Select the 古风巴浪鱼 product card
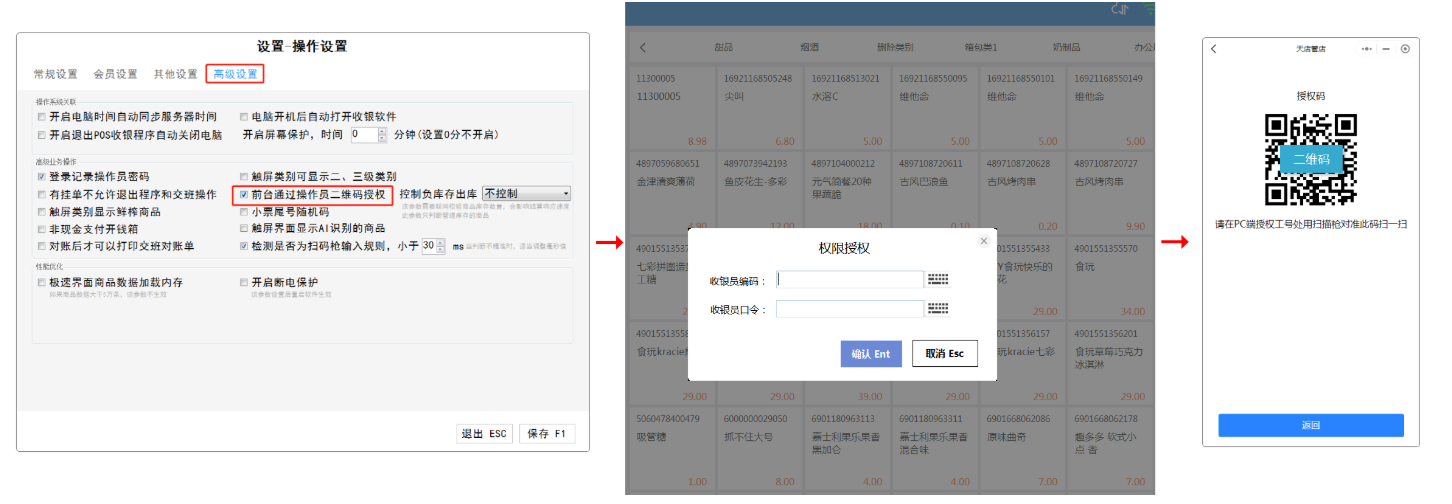This screenshot has height=504, width=1452. (933, 193)
